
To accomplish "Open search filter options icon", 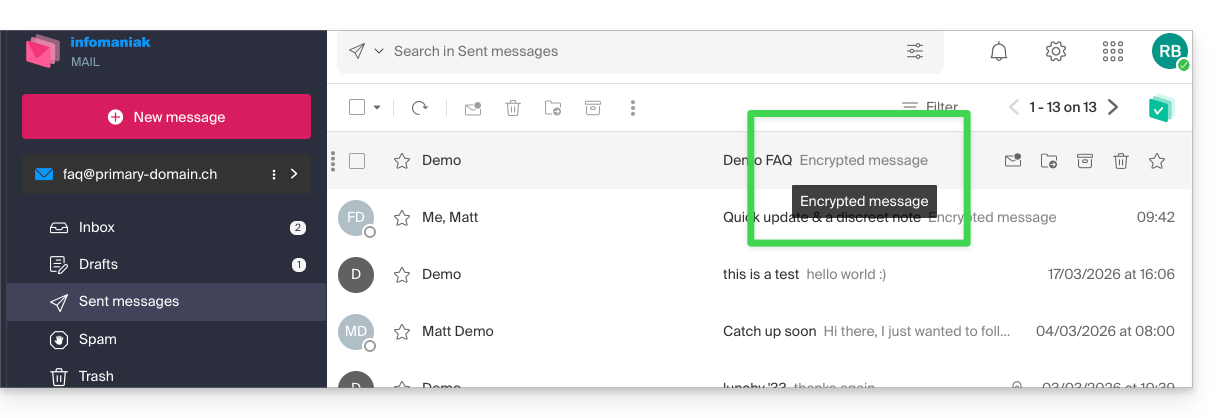I will pyautogui.click(x=914, y=51).
